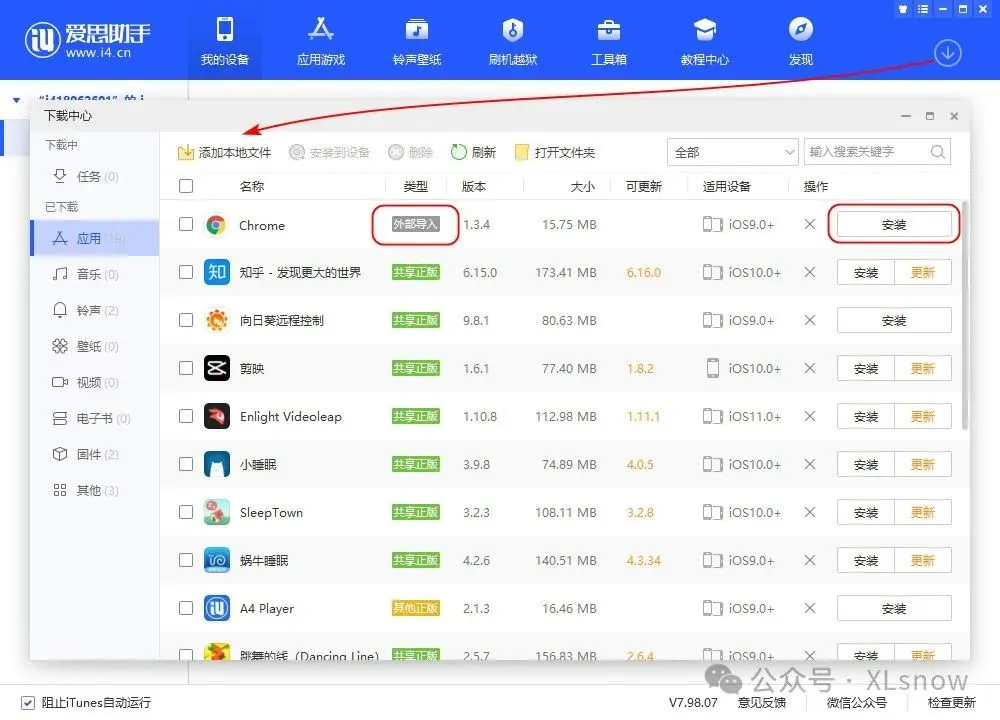Select 铃声 in the sidebar
The width and height of the screenshot is (1000, 720).
(x=94, y=311)
